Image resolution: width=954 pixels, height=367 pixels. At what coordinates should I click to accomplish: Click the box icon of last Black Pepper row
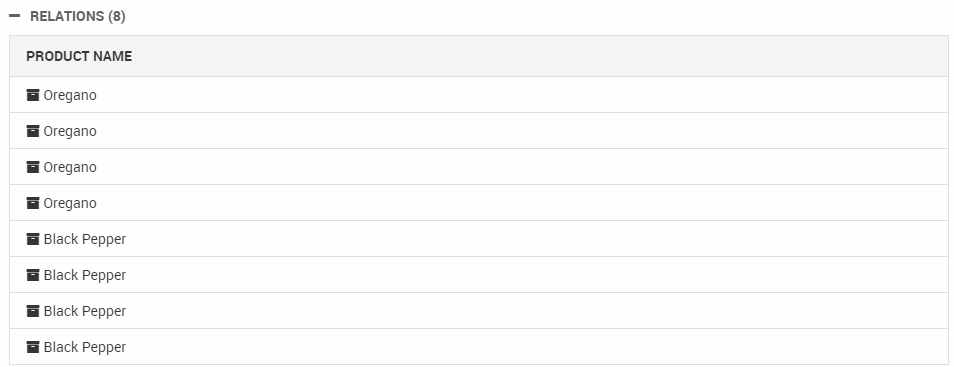click(x=33, y=346)
